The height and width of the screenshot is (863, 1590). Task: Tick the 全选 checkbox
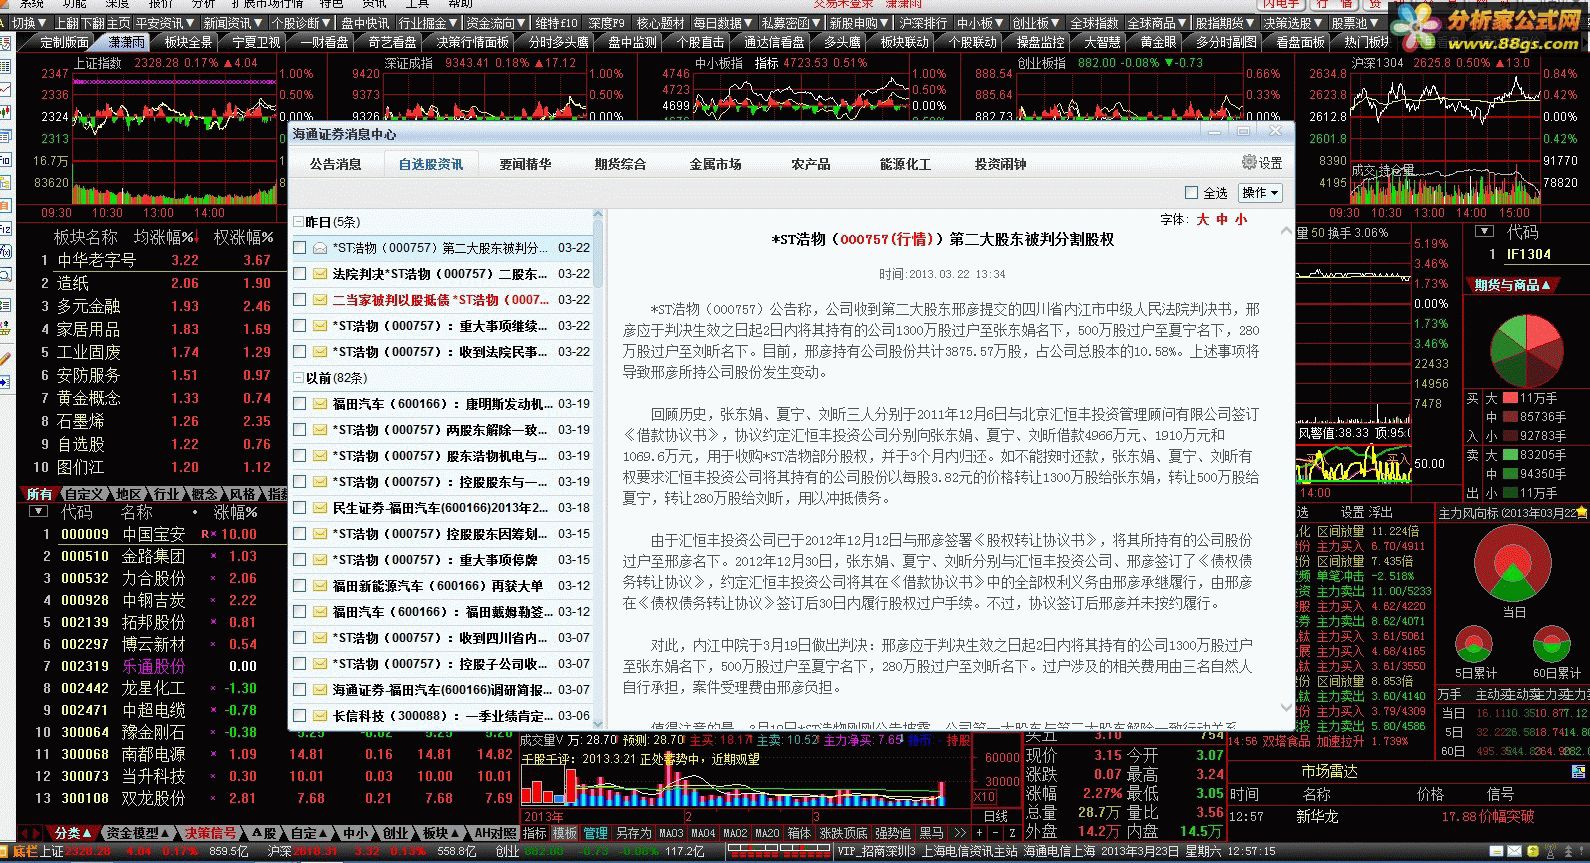click(1191, 193)
